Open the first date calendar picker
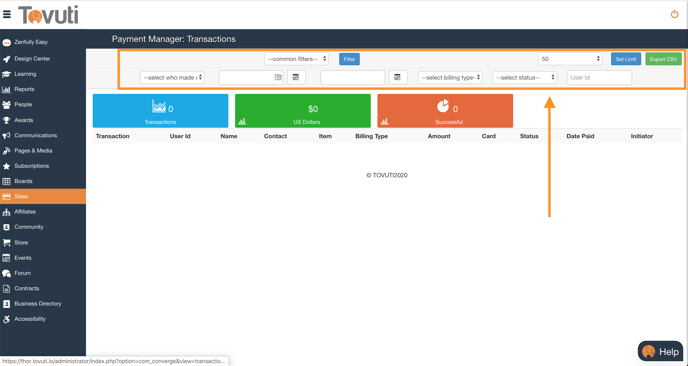Image resolution: width=688 pixels, height=366 pixels. click(x=296, y=77)
